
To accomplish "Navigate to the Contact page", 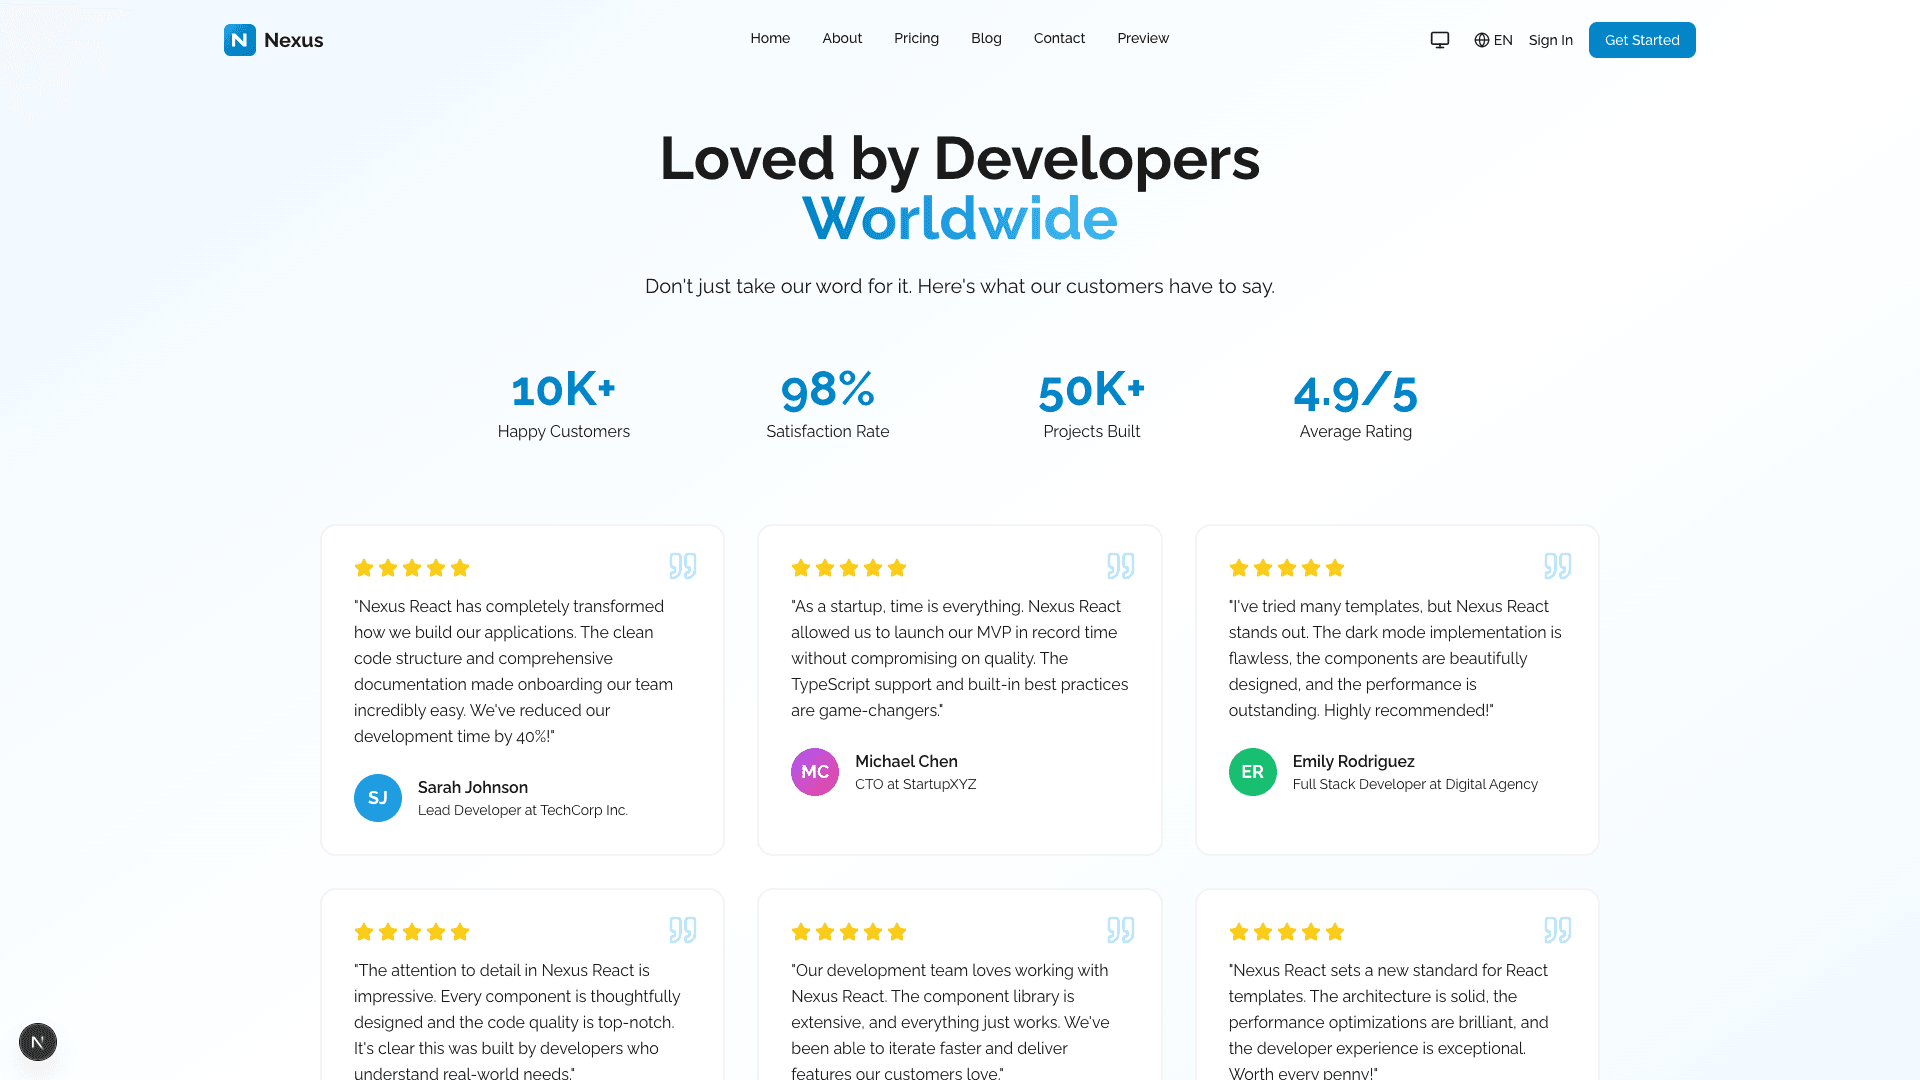I will click(x=1059, y=38).
